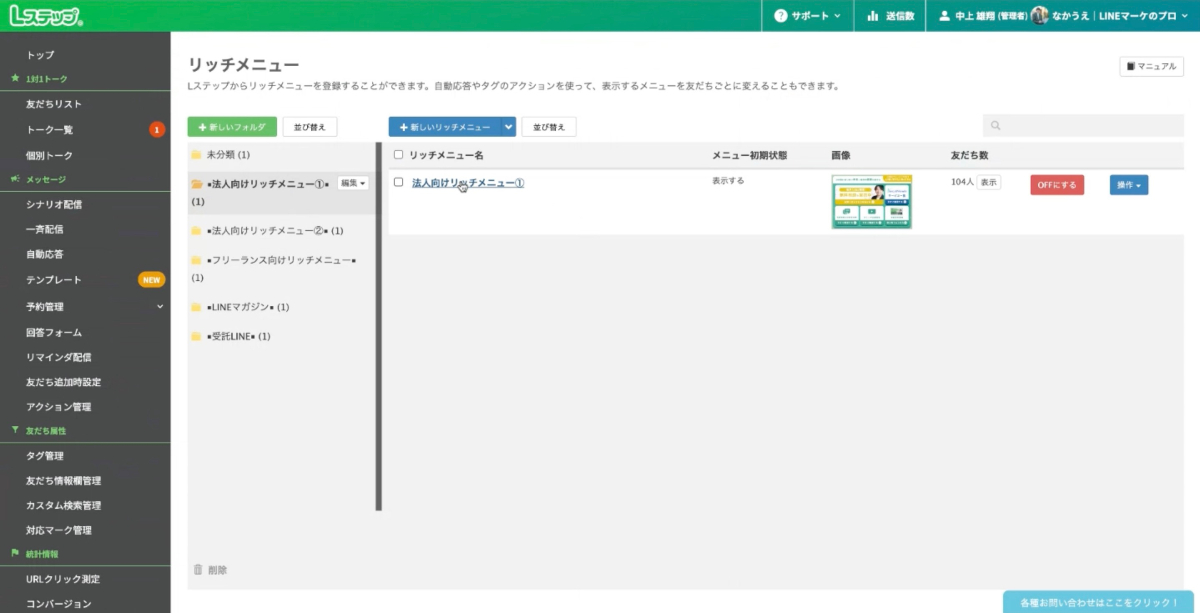Open the 法人向けリッチメニュー① edit link

tap(465, 183)
